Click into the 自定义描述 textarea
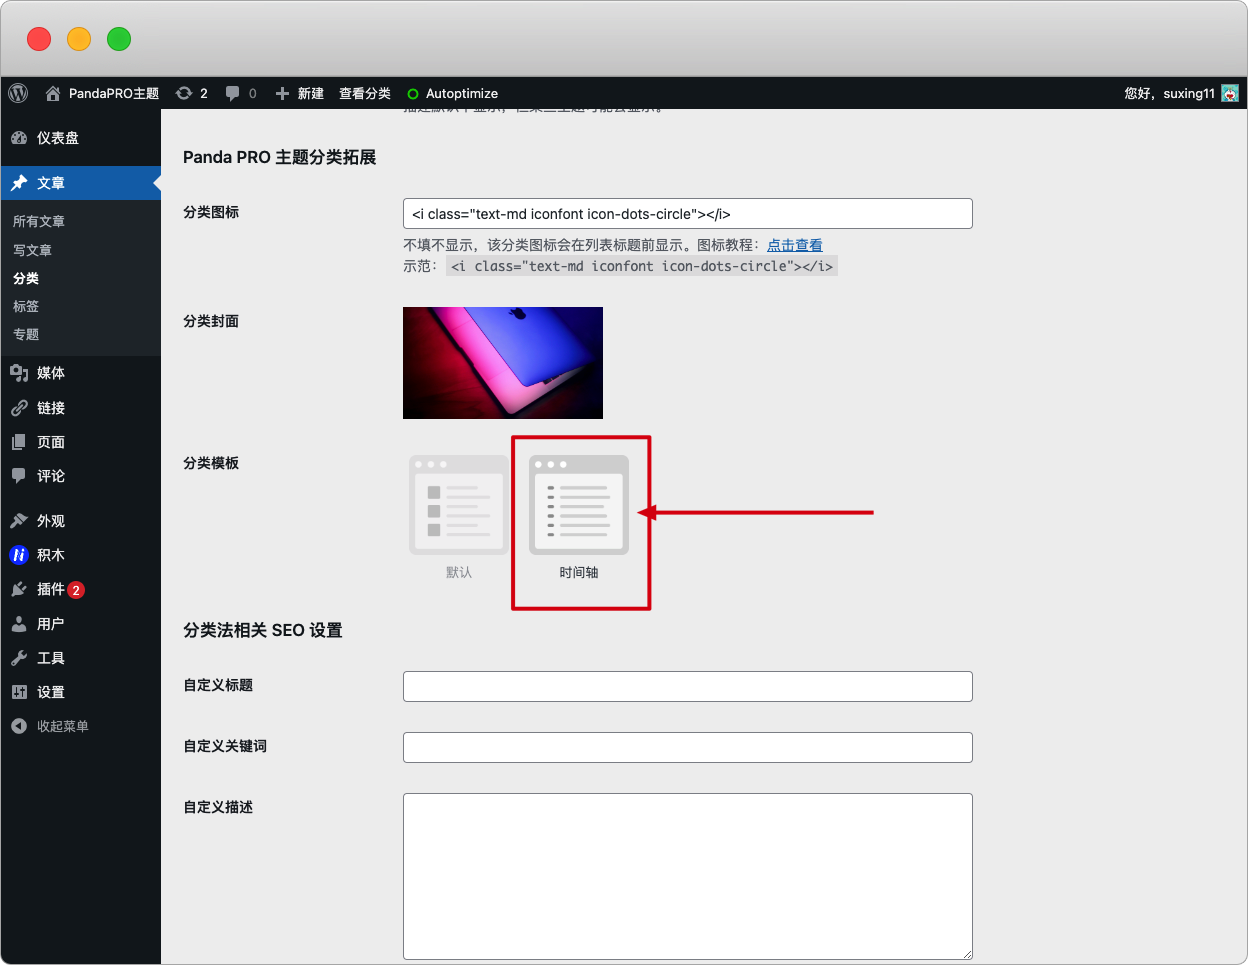This screenshot has width=1248, height=965. coord(688,877)
